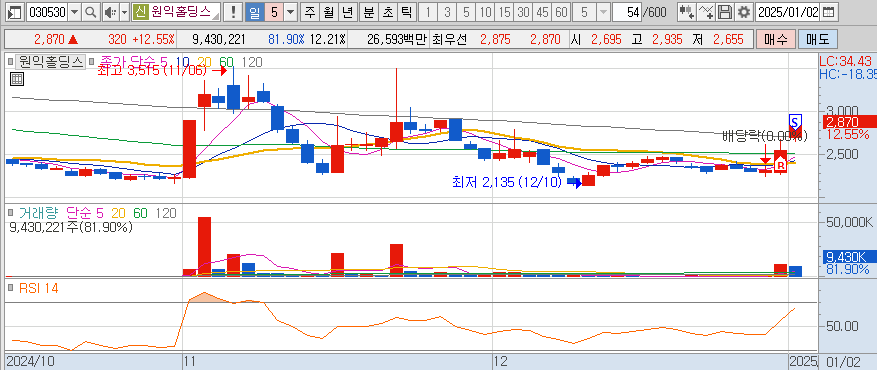
Task: Toggle the volume panel handle icon
Action: pos(10,213)
